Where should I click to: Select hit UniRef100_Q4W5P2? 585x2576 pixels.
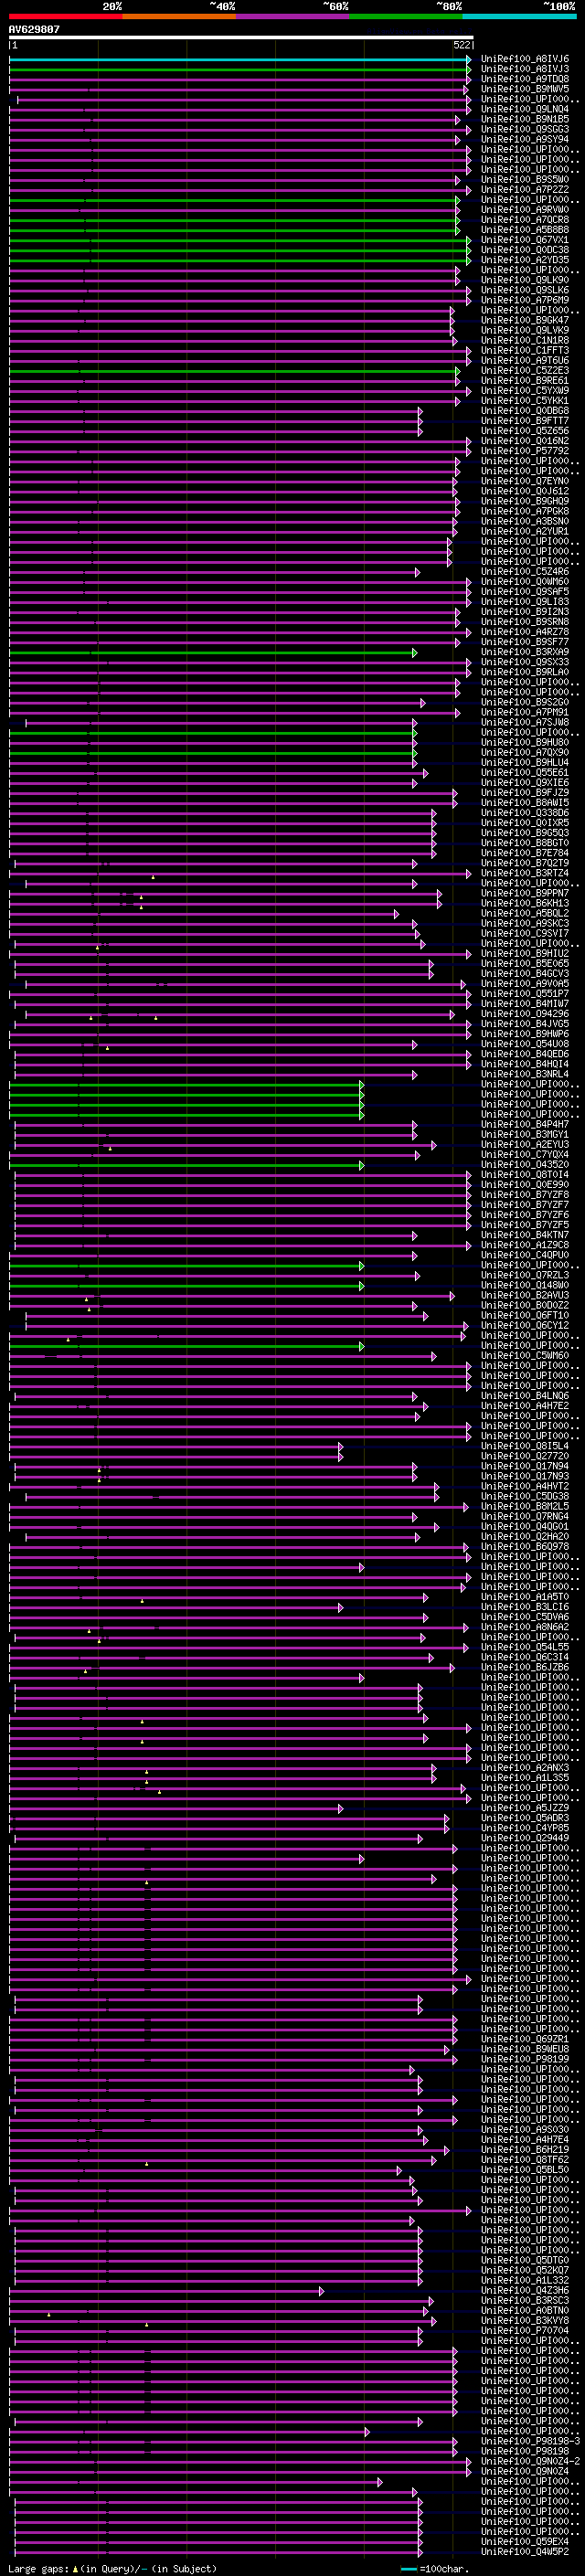click(x=525, y=2551)
